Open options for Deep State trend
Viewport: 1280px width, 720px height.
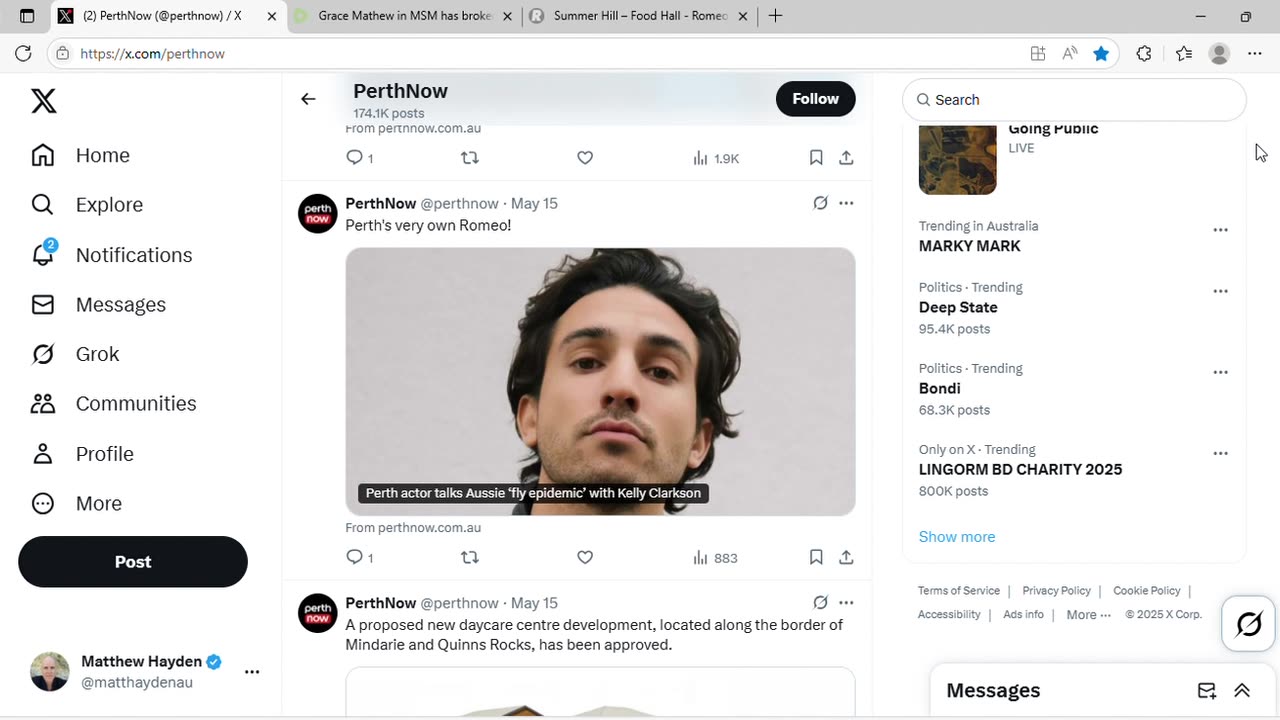pos(1220,291)
